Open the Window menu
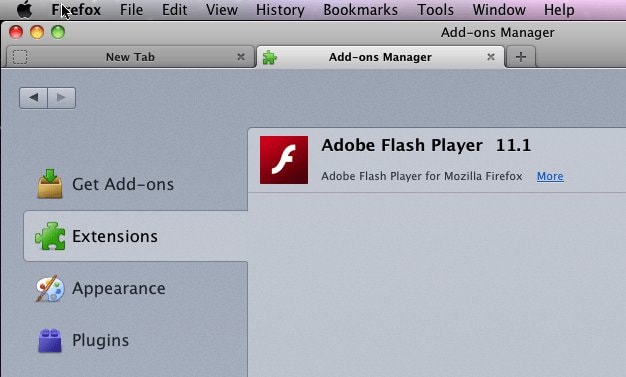Viewport: 626px width, 377px height. [x=499, y=10]
